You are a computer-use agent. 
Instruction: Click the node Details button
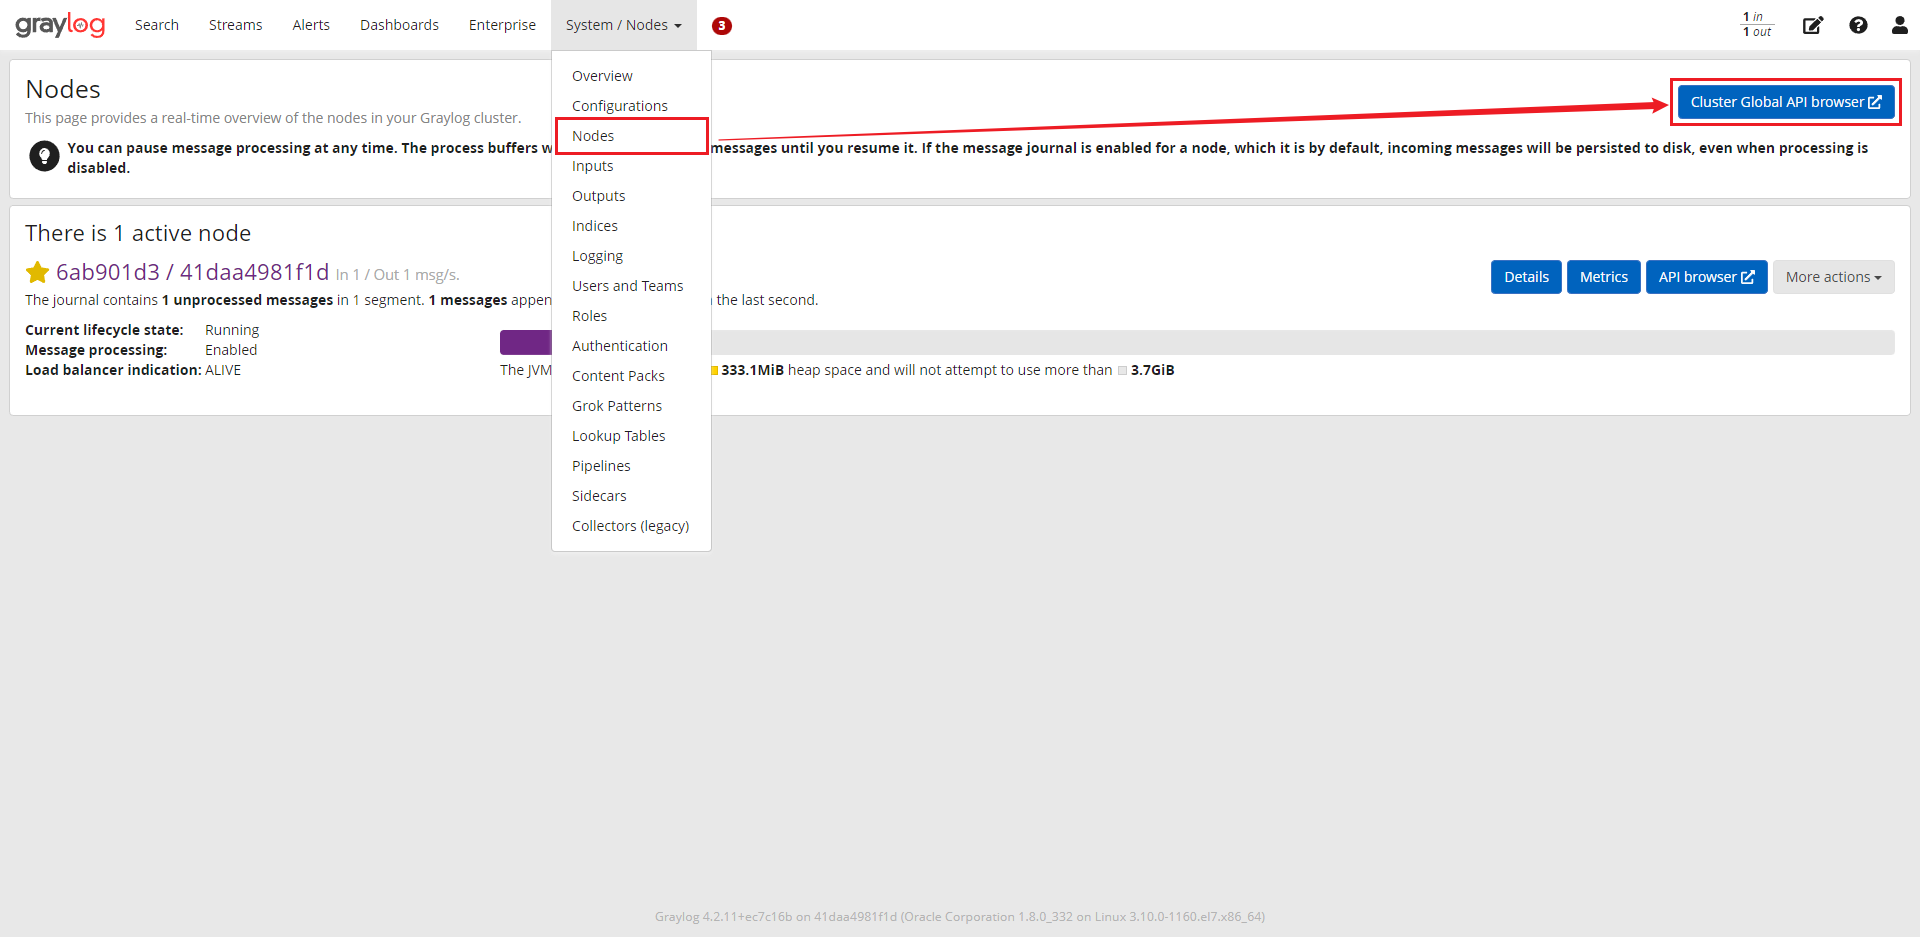tap(1526, 277)
